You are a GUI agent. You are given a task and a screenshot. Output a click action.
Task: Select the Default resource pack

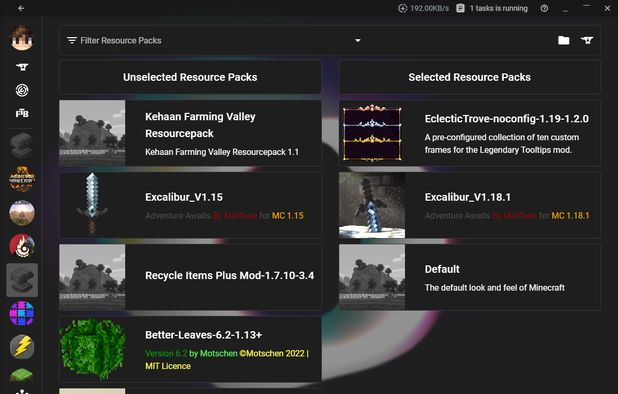tap(469, 277)
